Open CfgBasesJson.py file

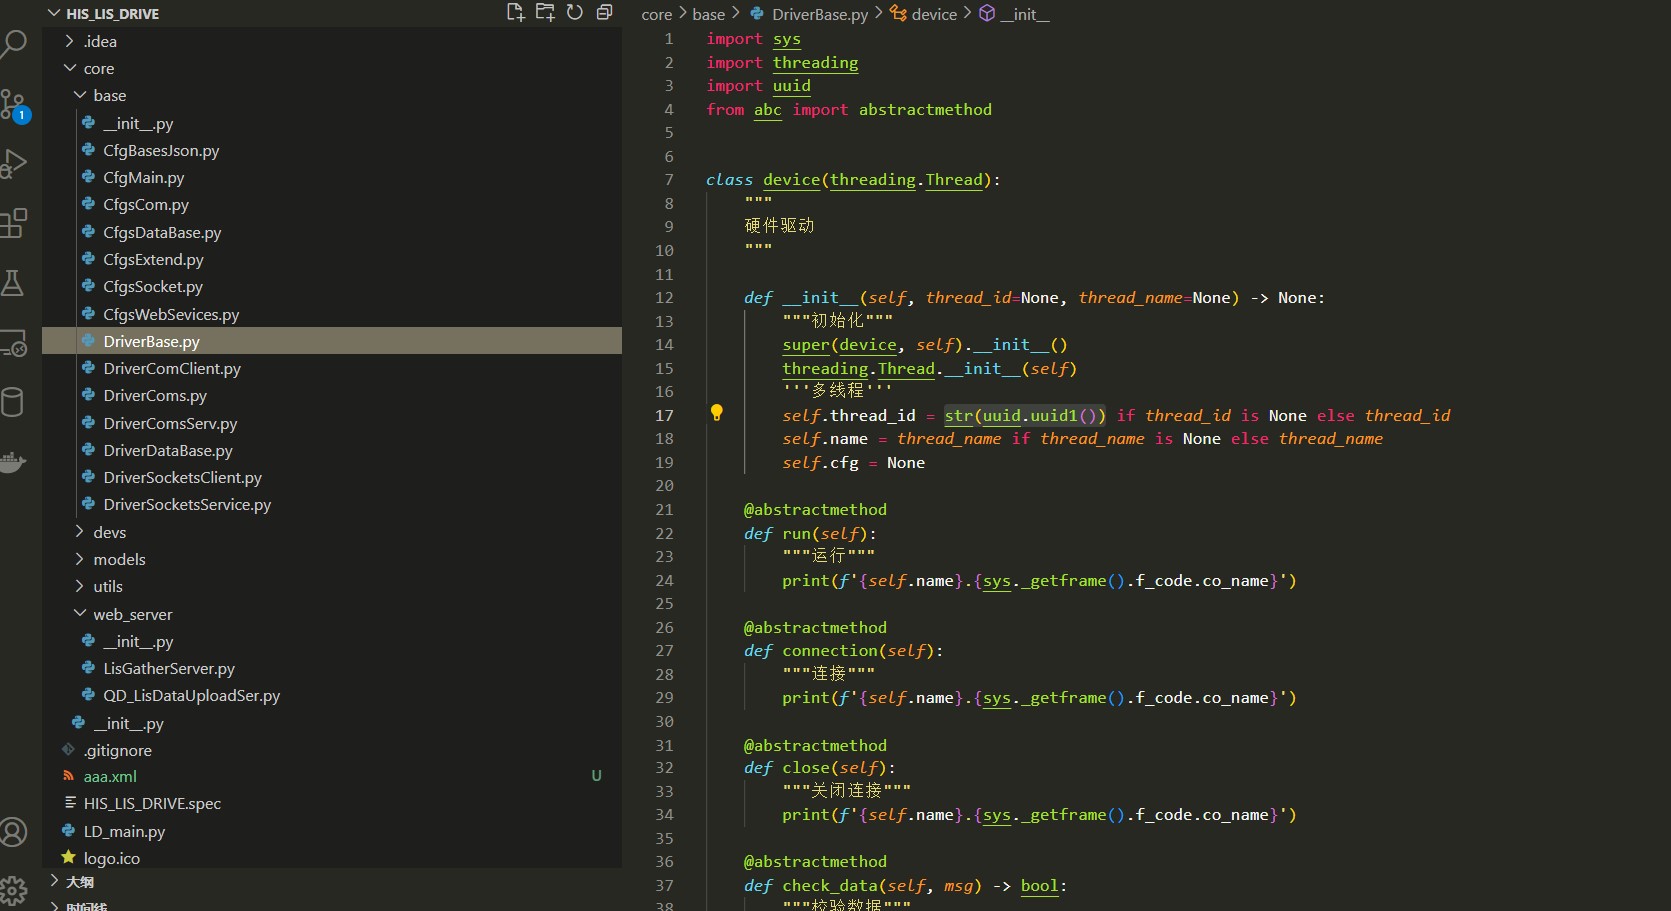161,150
